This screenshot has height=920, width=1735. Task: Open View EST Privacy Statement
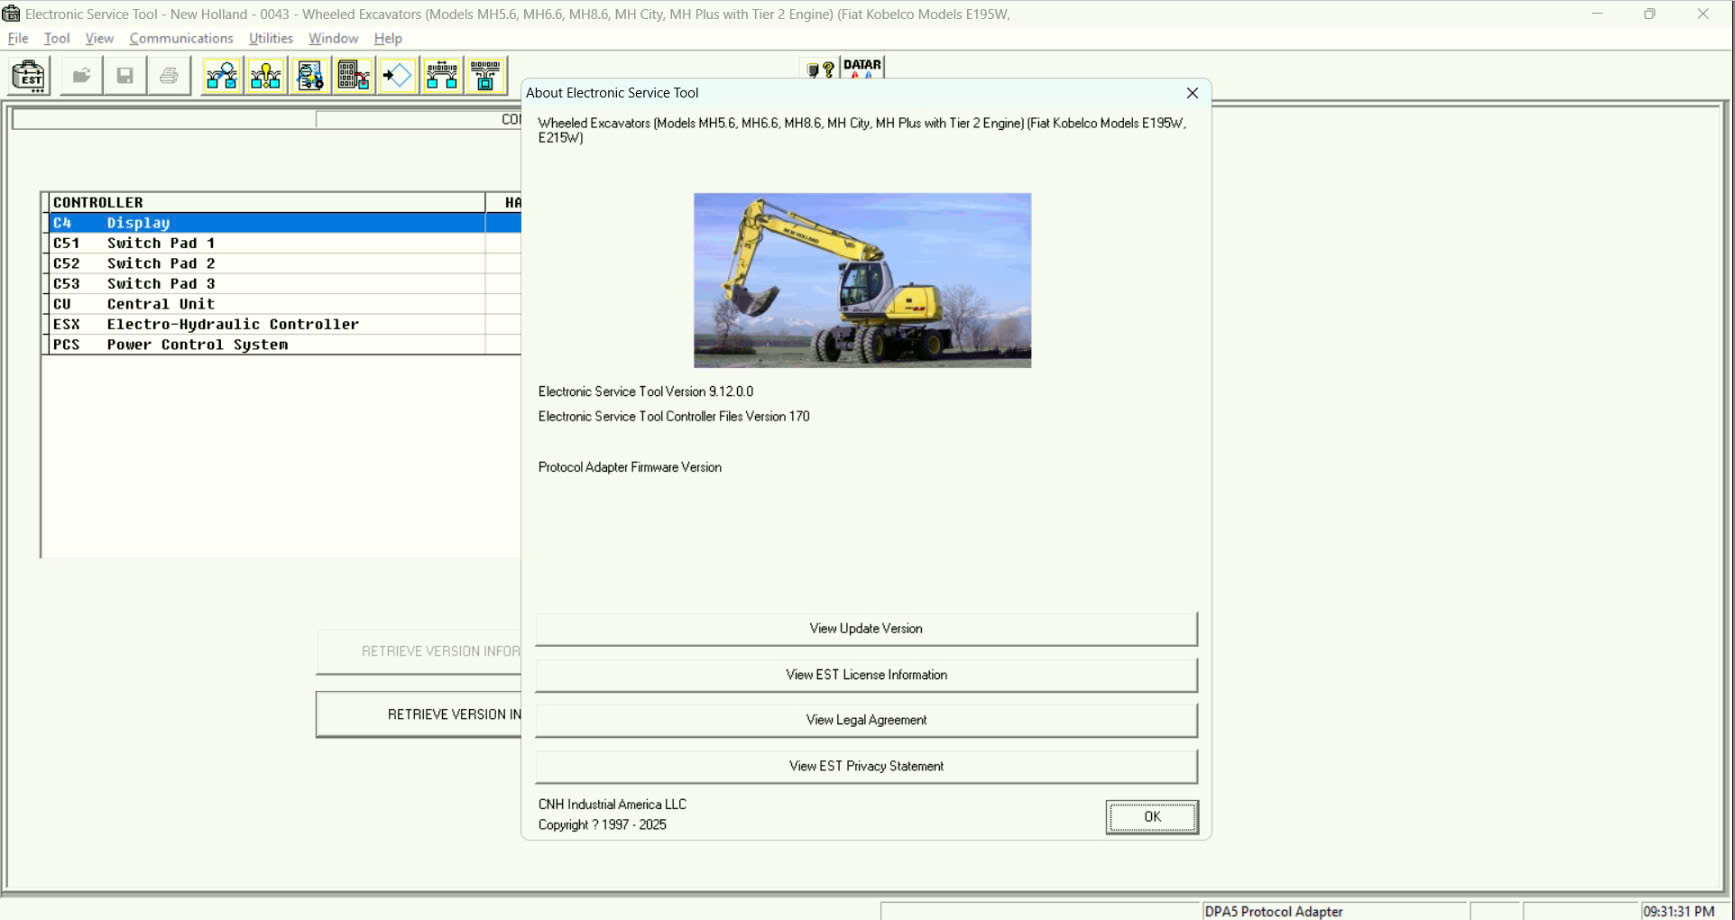tap(866, 766)
